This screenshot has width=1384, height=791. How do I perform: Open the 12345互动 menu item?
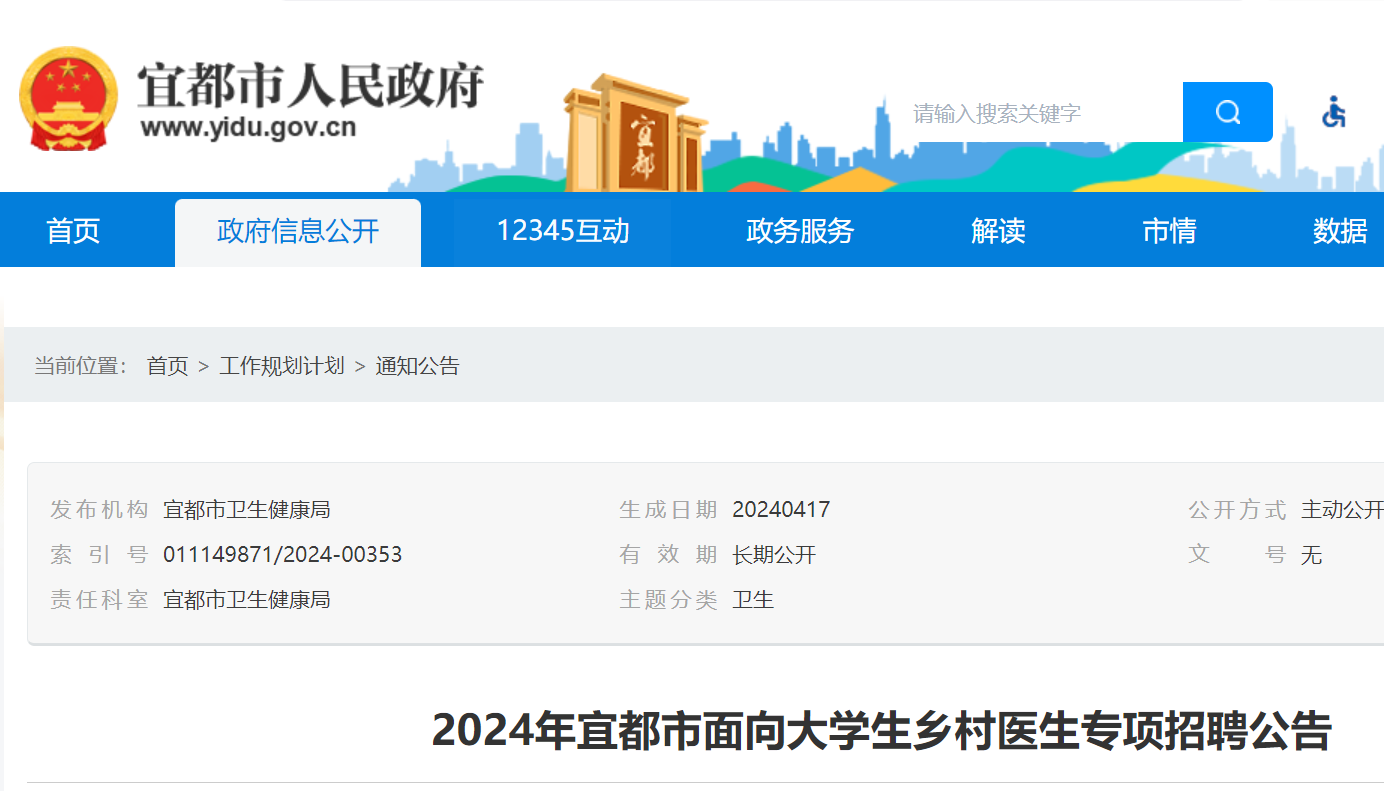(563, 231)
